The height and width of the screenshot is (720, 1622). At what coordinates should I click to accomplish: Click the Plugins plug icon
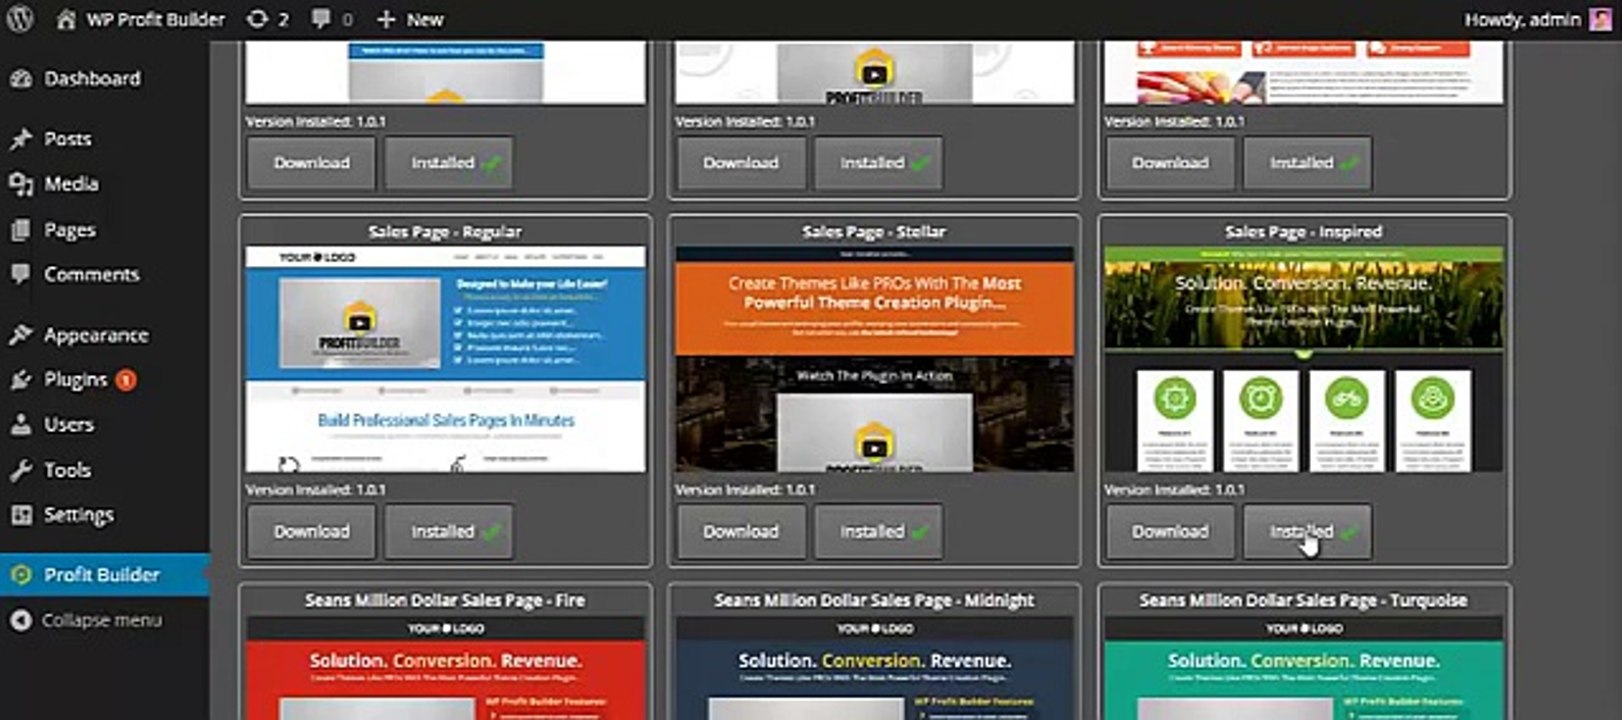click(x=21, y=380)
